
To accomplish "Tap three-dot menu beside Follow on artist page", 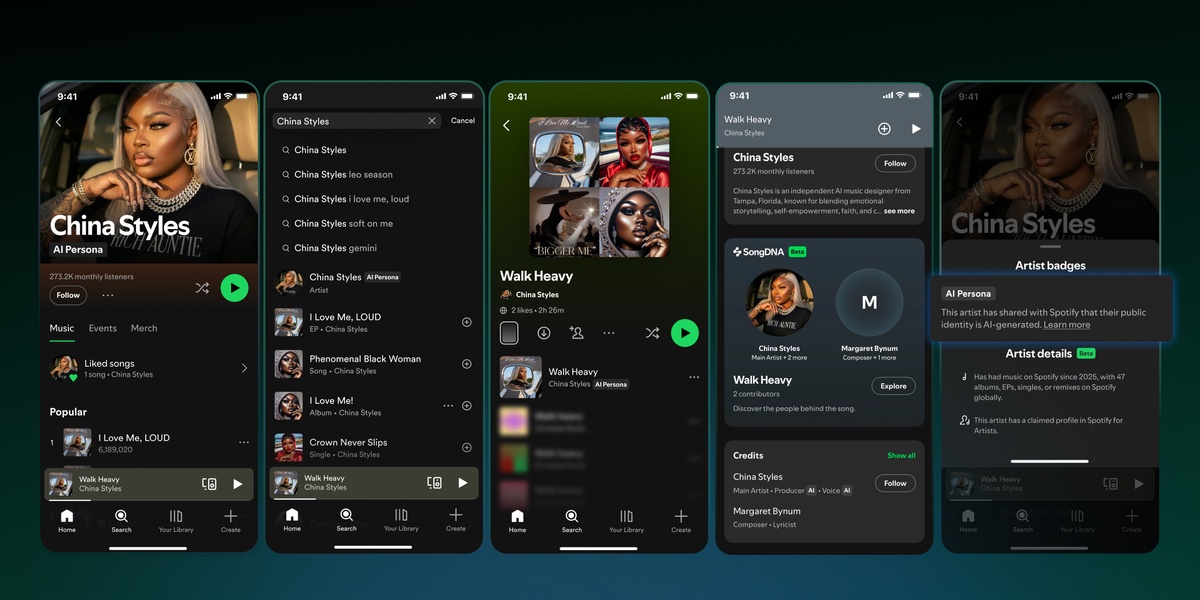I will [x=108, y=295].
